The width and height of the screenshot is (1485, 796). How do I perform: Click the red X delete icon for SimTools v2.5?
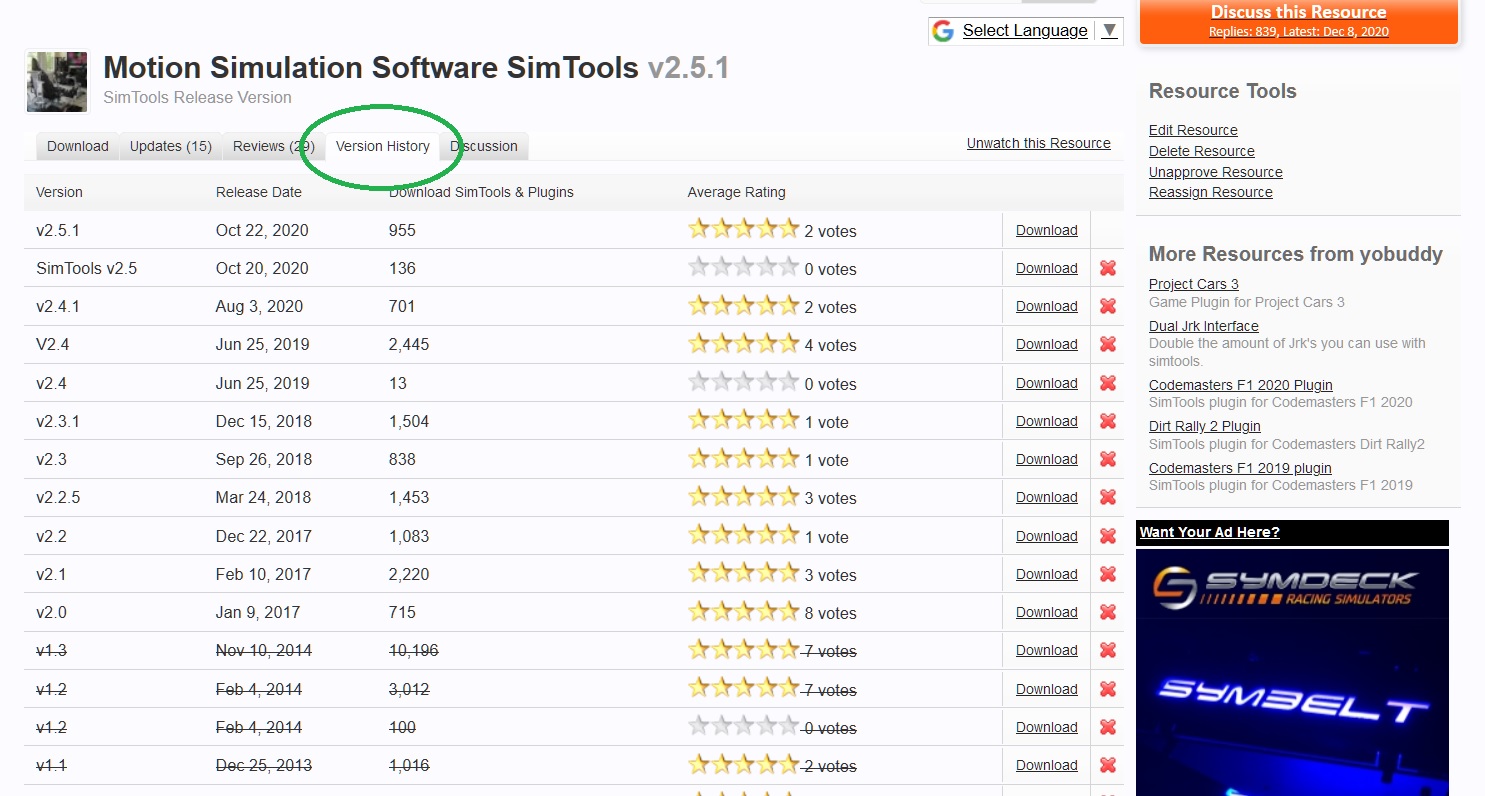click(1107, 268)
